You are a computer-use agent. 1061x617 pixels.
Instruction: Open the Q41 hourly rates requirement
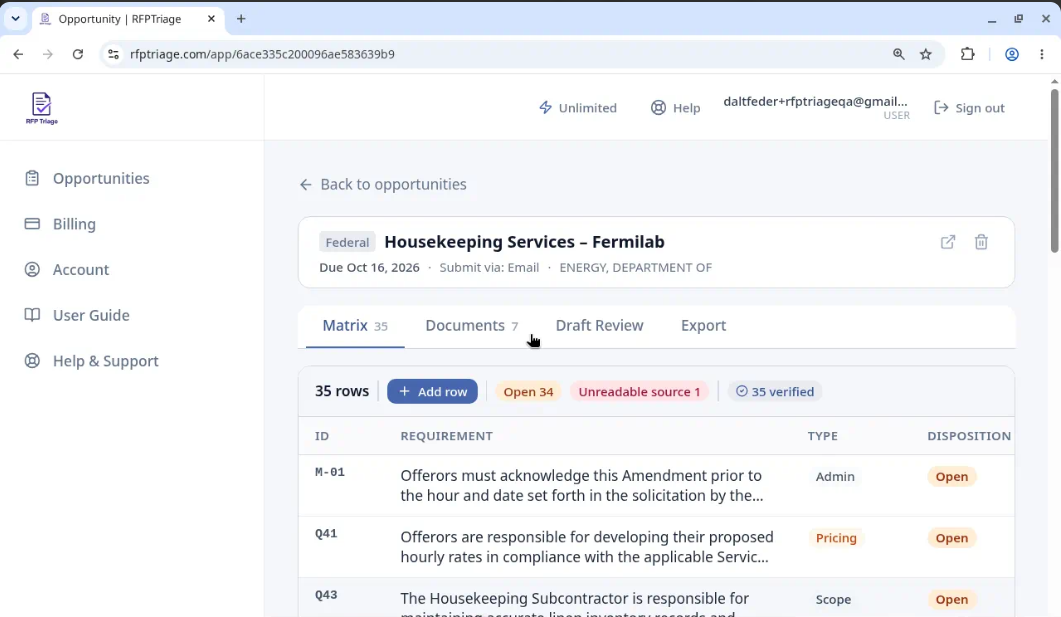pos(587,547)
